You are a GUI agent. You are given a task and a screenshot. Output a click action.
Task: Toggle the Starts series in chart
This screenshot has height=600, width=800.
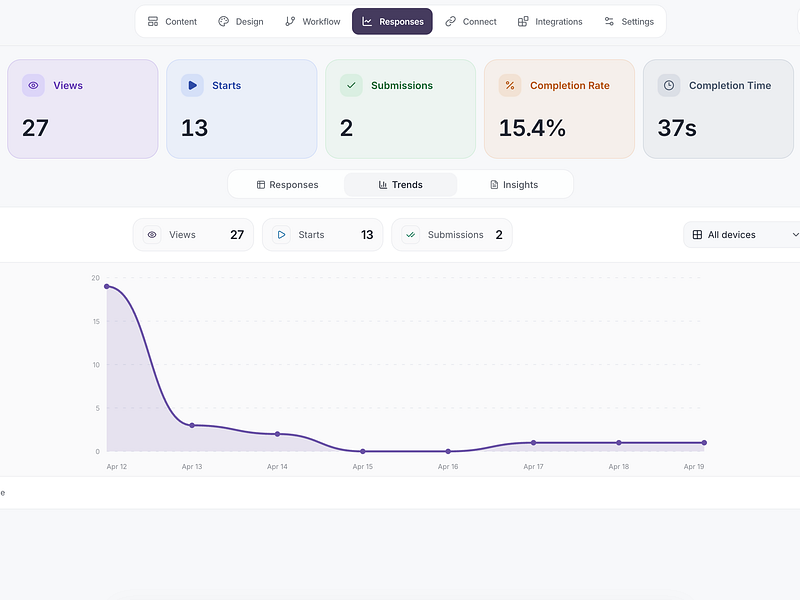pyautogui.click(x=322, y=235)
